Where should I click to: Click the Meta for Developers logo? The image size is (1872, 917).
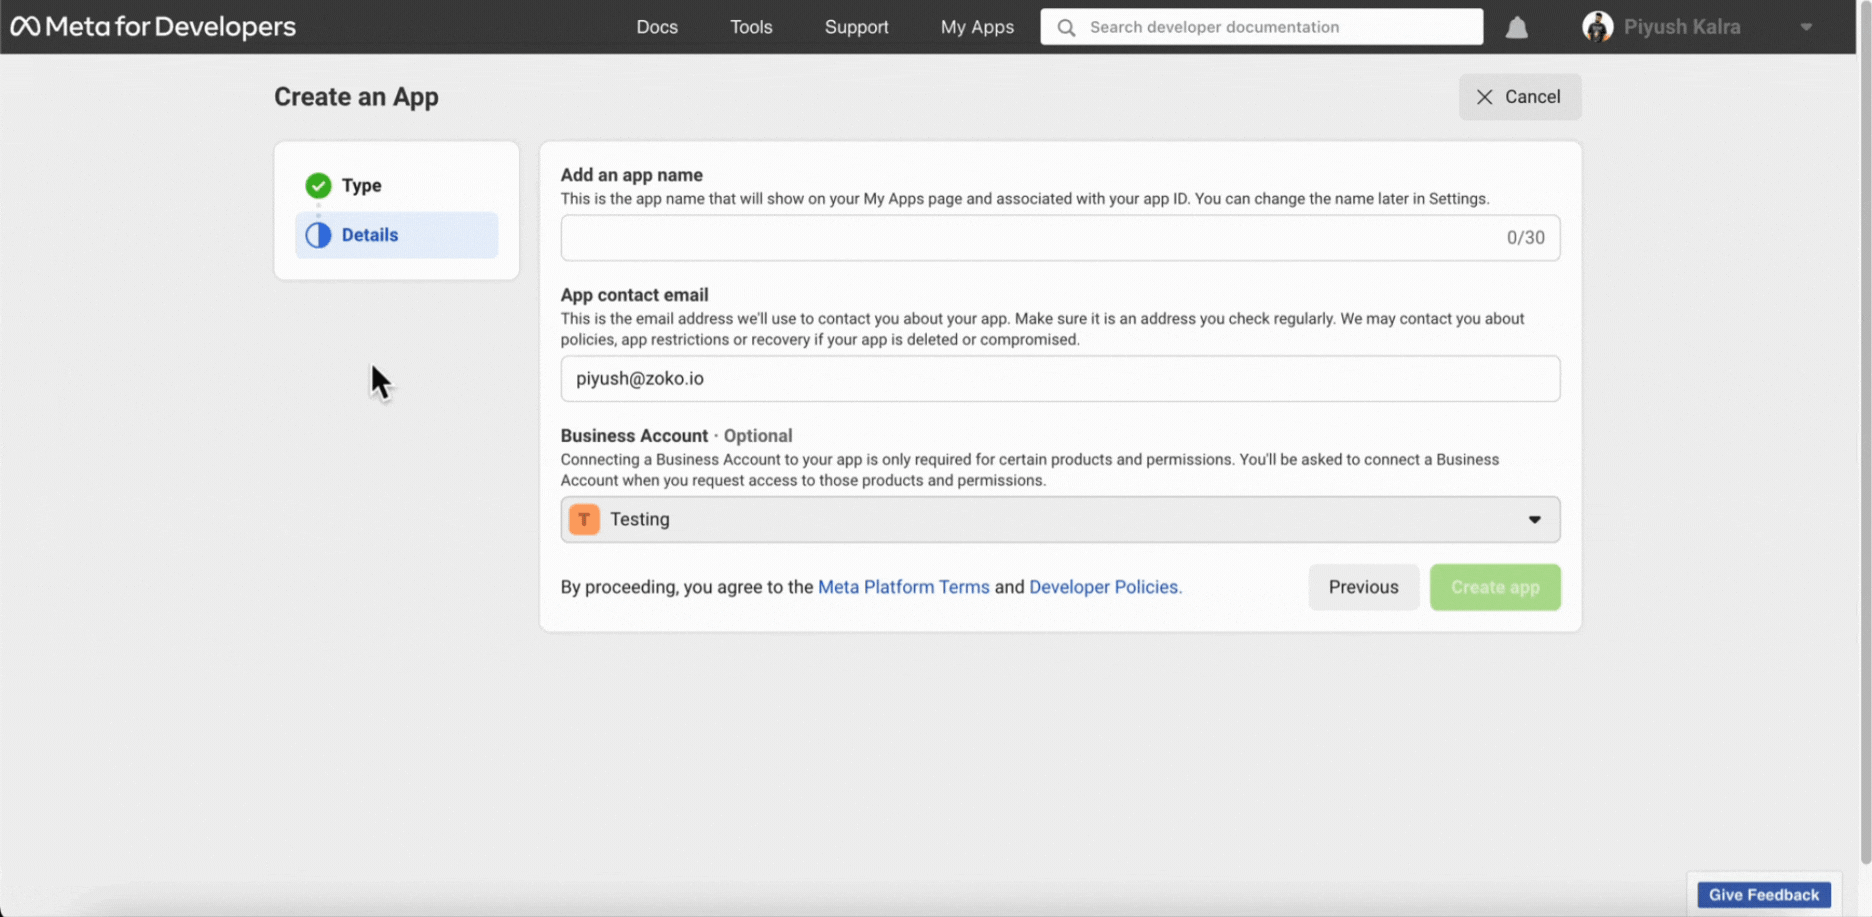click(153, 27)
